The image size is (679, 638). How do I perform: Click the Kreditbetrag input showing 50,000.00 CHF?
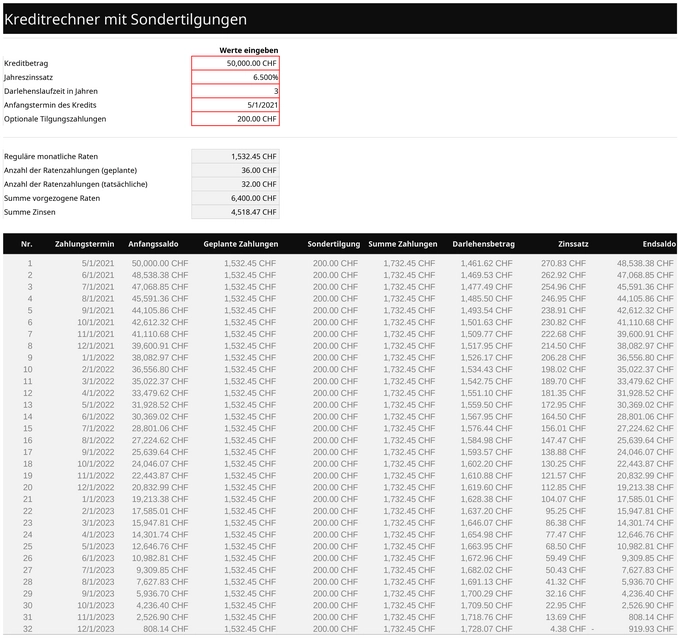pos(235,63)
